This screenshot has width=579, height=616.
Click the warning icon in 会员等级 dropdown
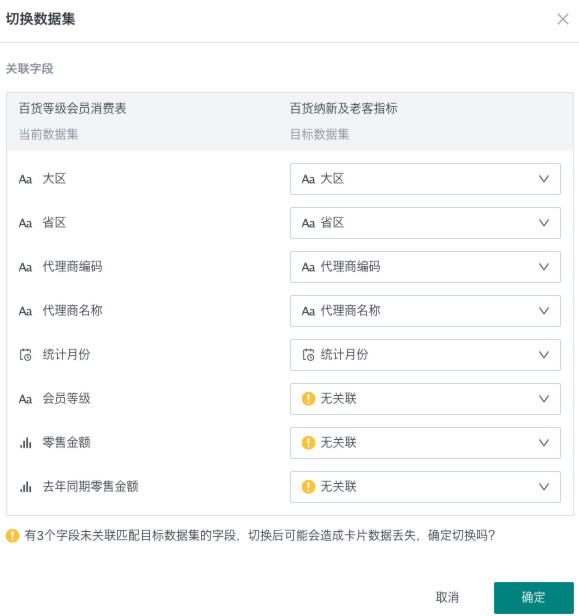(308, 399)
